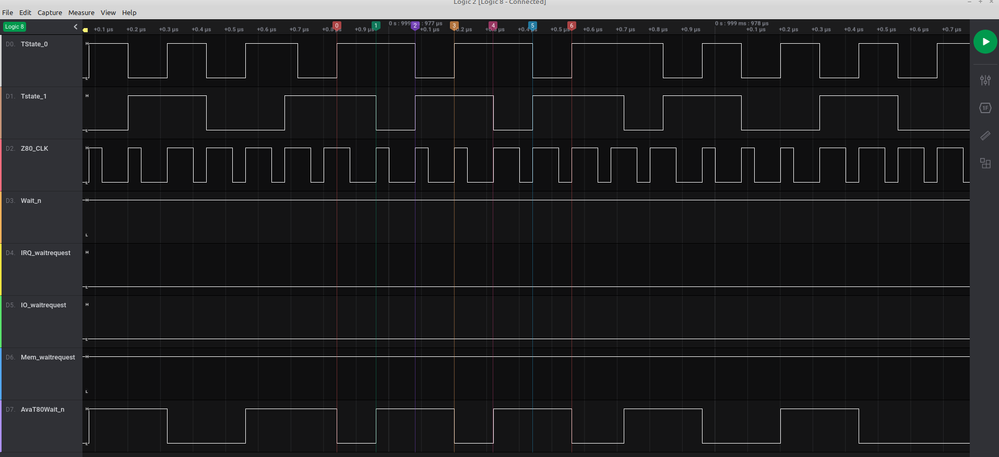Open the Edit menu
Screen dimensions: 999x457
coord(25,13)
